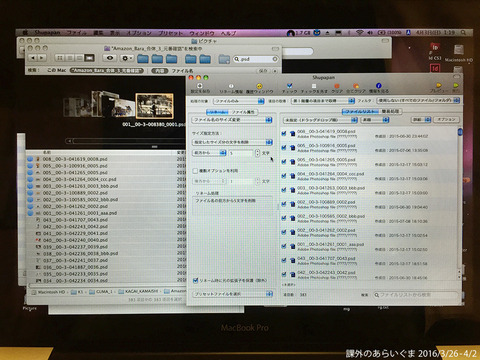Switch Finder to Cover Flow view

click(89, 58)
